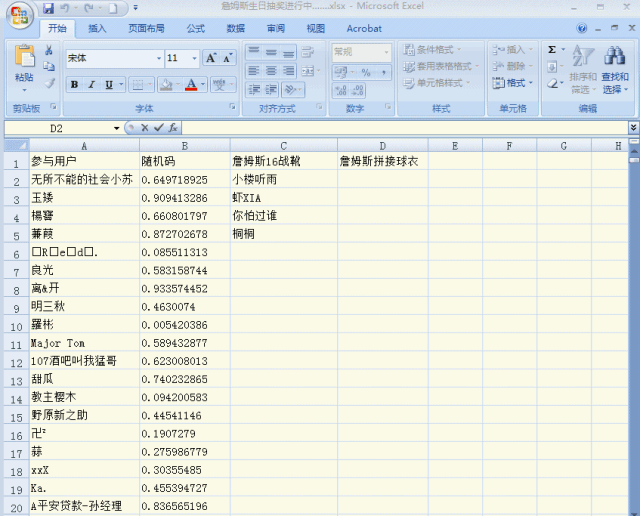Undo the last action

point(65,8)
